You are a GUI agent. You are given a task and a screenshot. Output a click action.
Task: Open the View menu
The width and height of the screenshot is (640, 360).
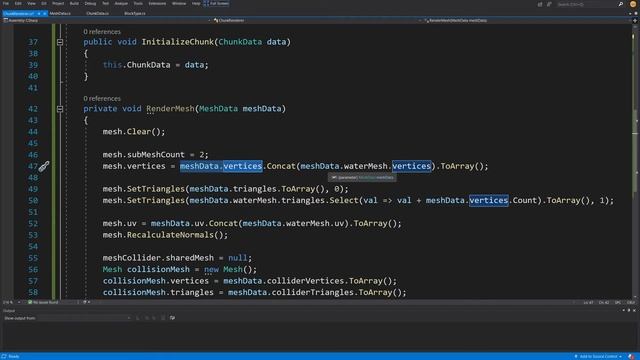coord(31,3)
